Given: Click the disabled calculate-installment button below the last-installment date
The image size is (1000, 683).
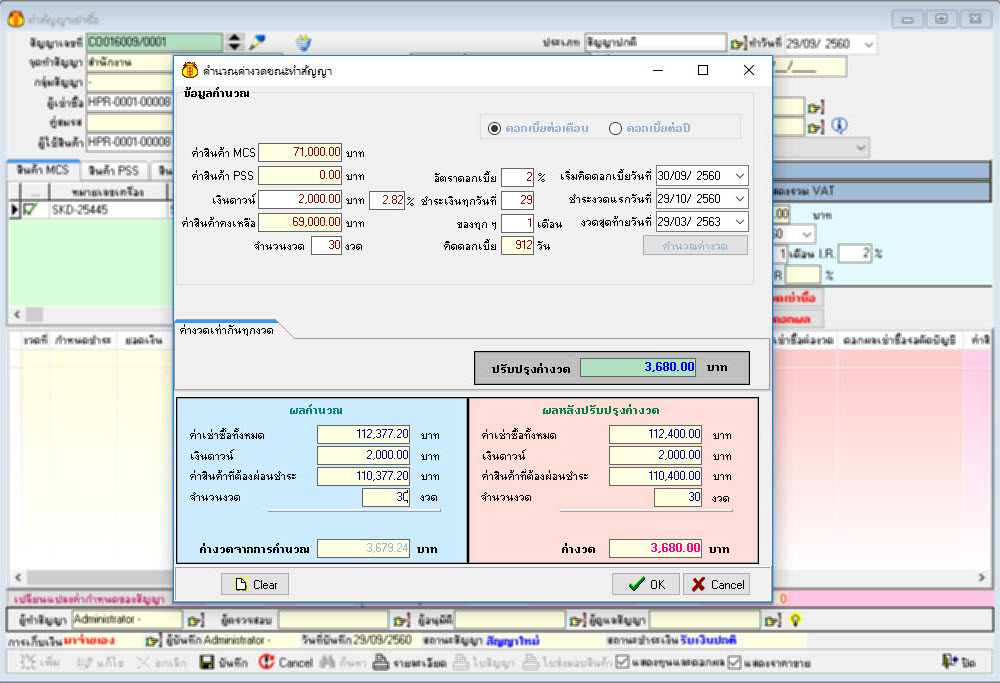Looking at the screenshot, I should pyautogui.click(x=695, y=246).
